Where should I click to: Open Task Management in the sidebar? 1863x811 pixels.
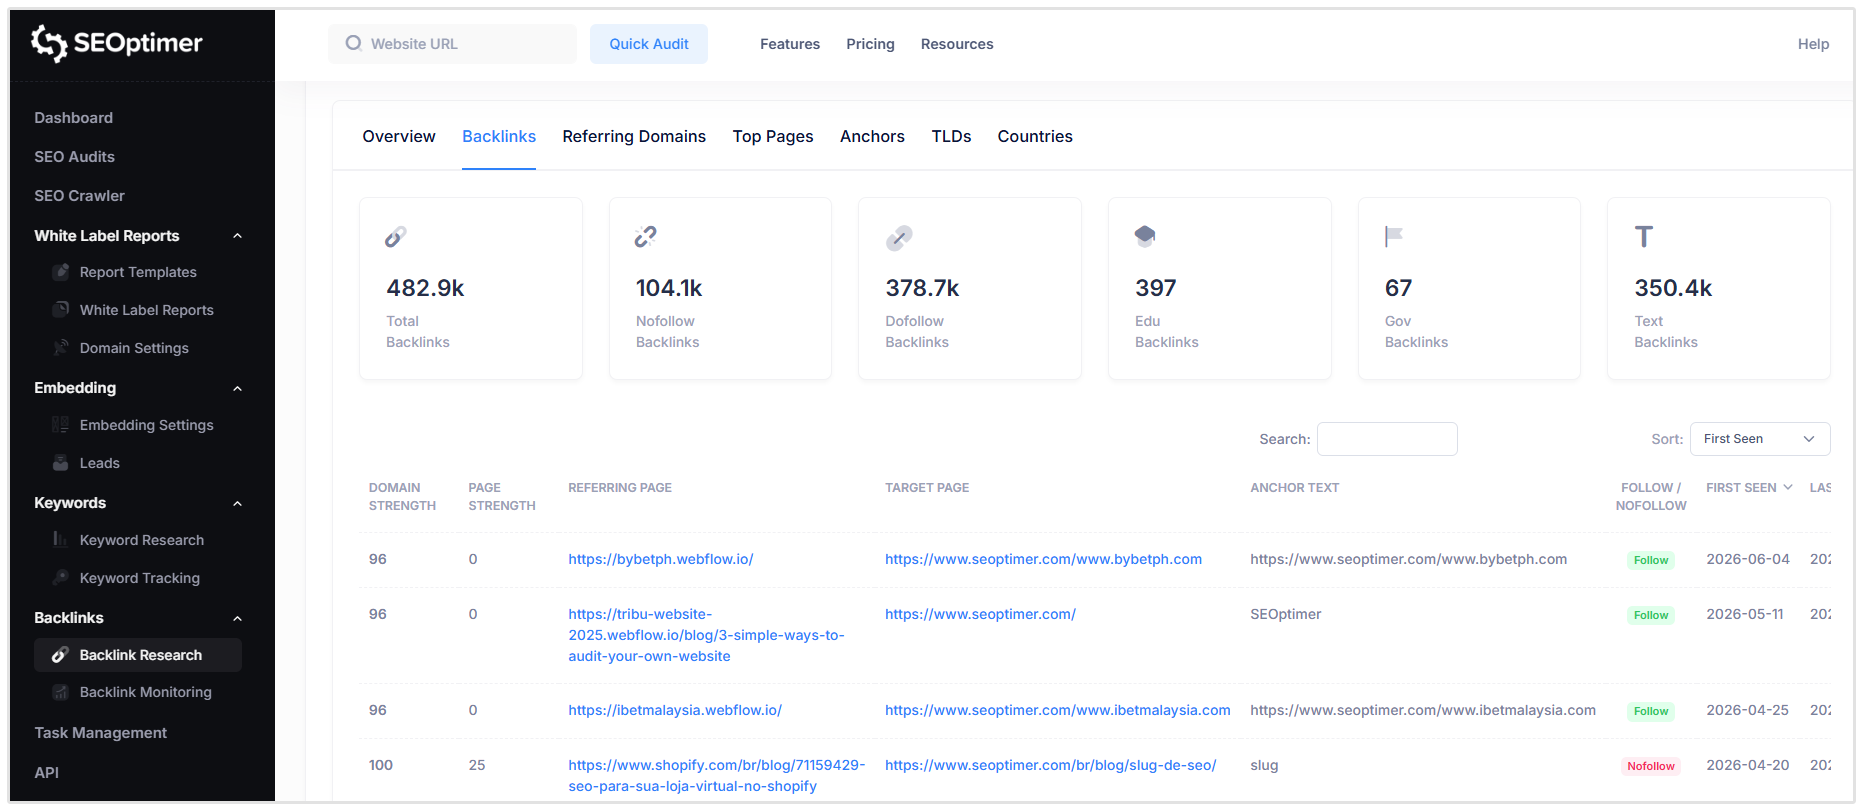100,733
